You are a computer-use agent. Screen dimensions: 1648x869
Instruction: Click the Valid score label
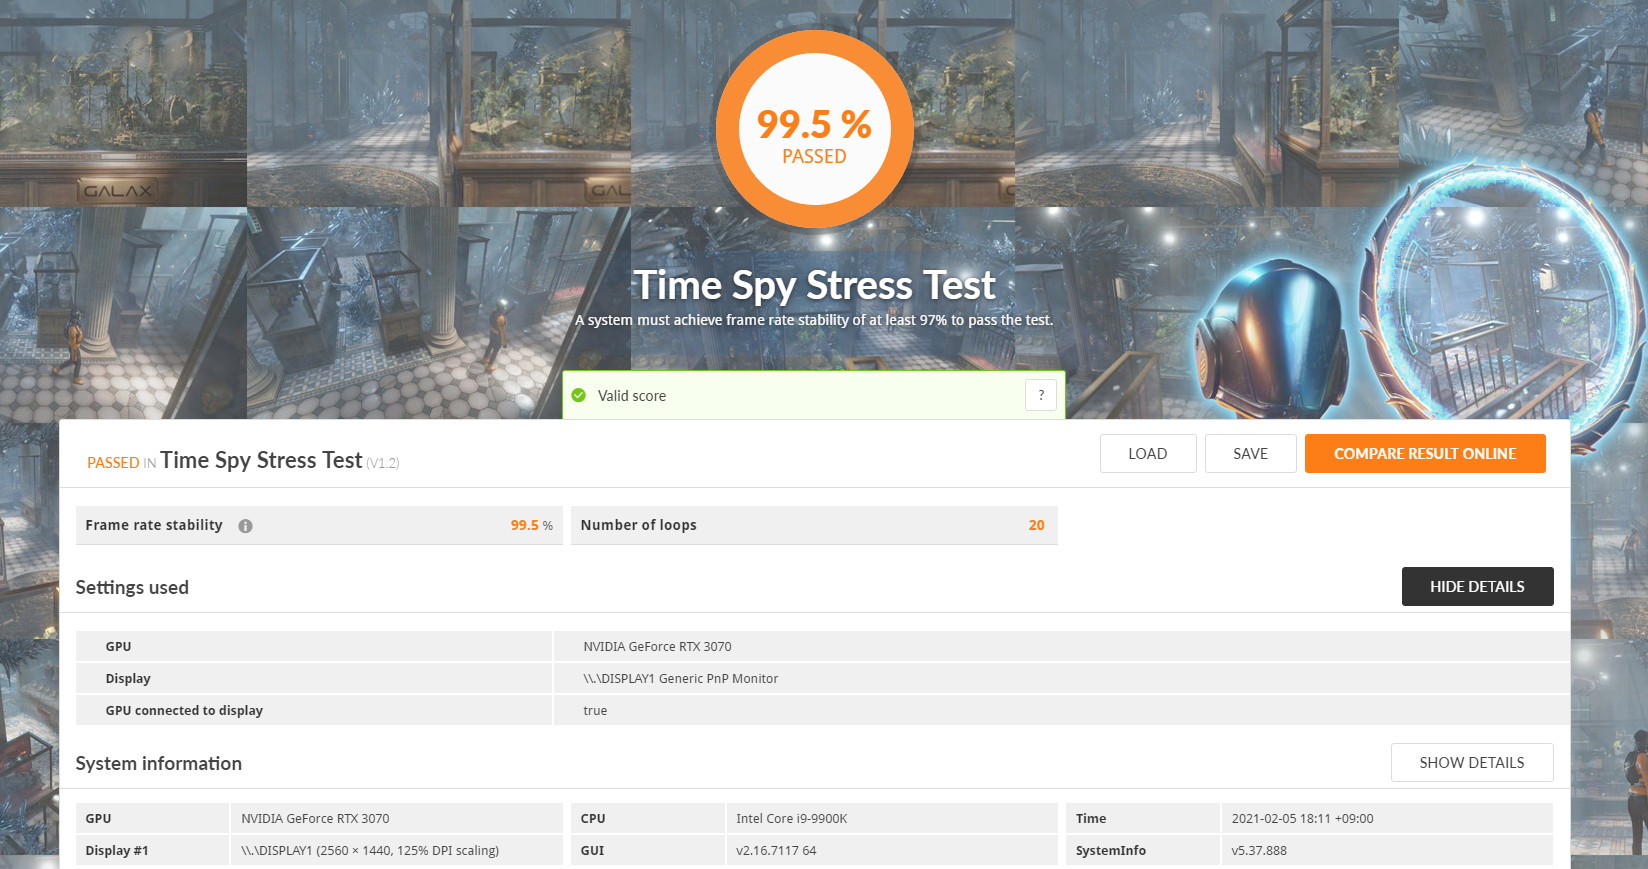[632, 396]
